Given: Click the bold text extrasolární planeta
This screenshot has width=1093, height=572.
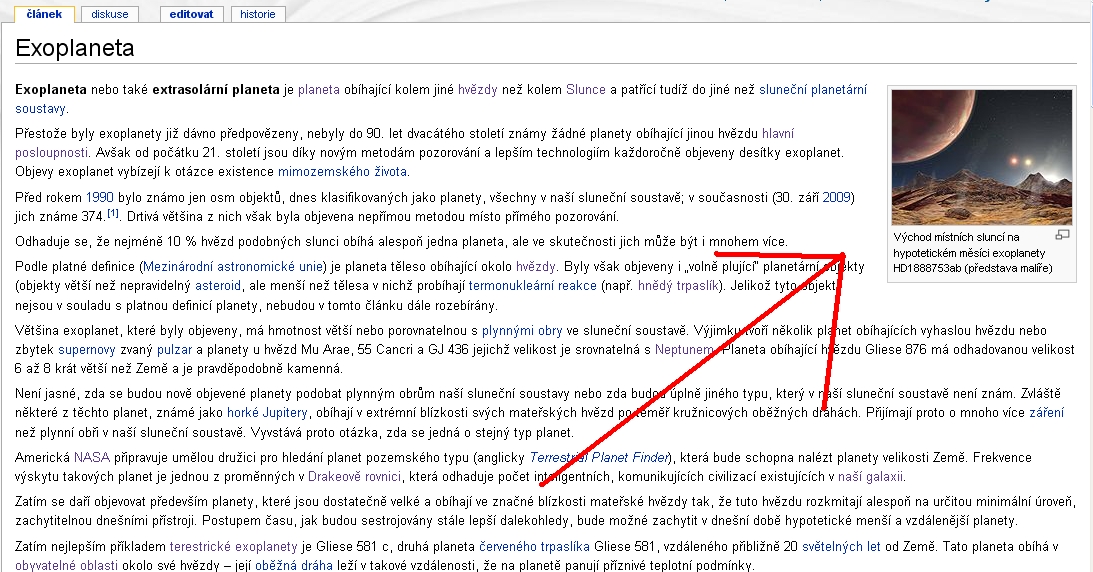Looking at the screenshot, I should point(216,89).
